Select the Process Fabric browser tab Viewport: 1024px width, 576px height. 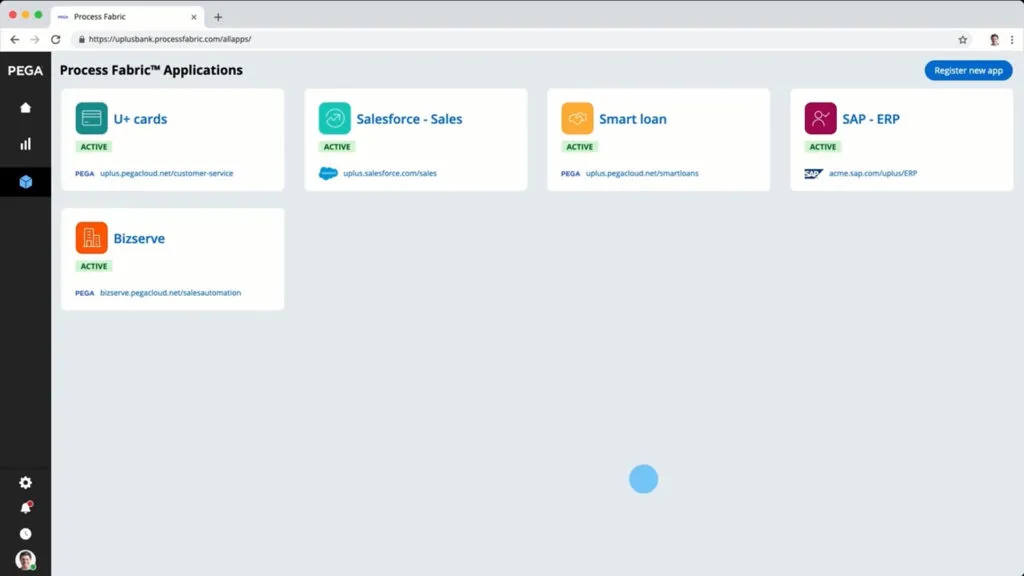127,17
